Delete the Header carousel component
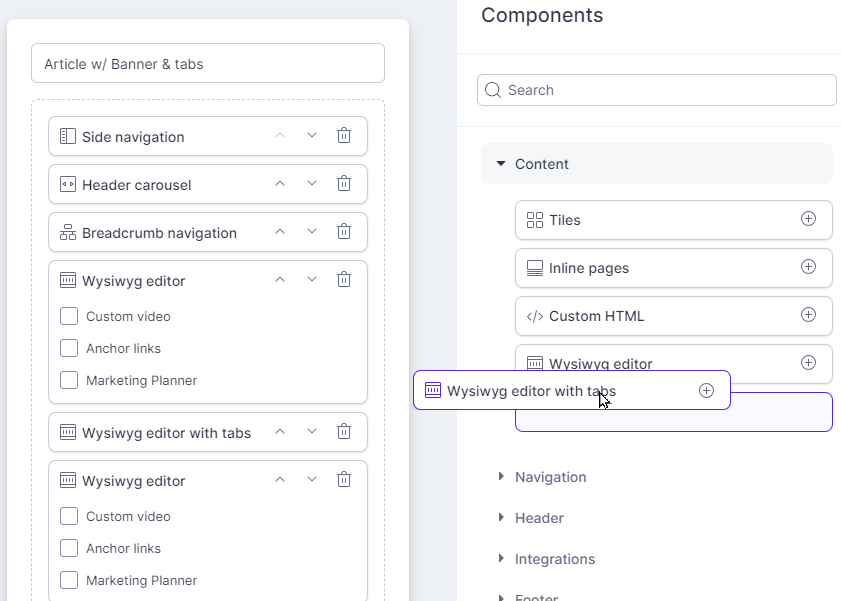This screenshot has width=841, height=601. [344, 184]
